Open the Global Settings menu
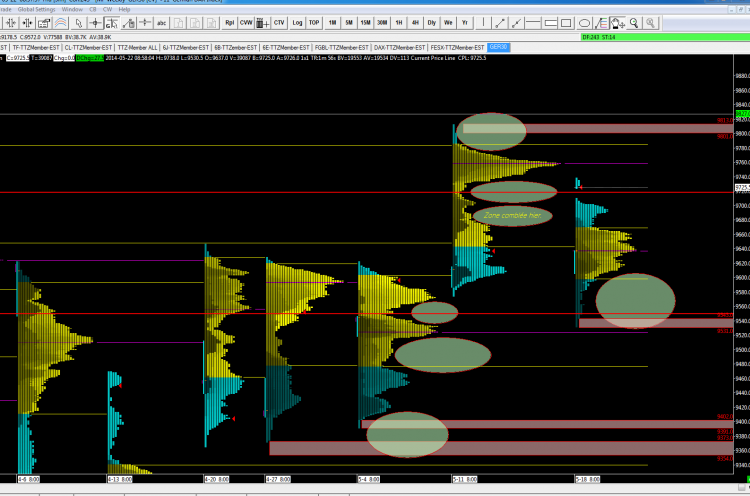 click(36, 10)
